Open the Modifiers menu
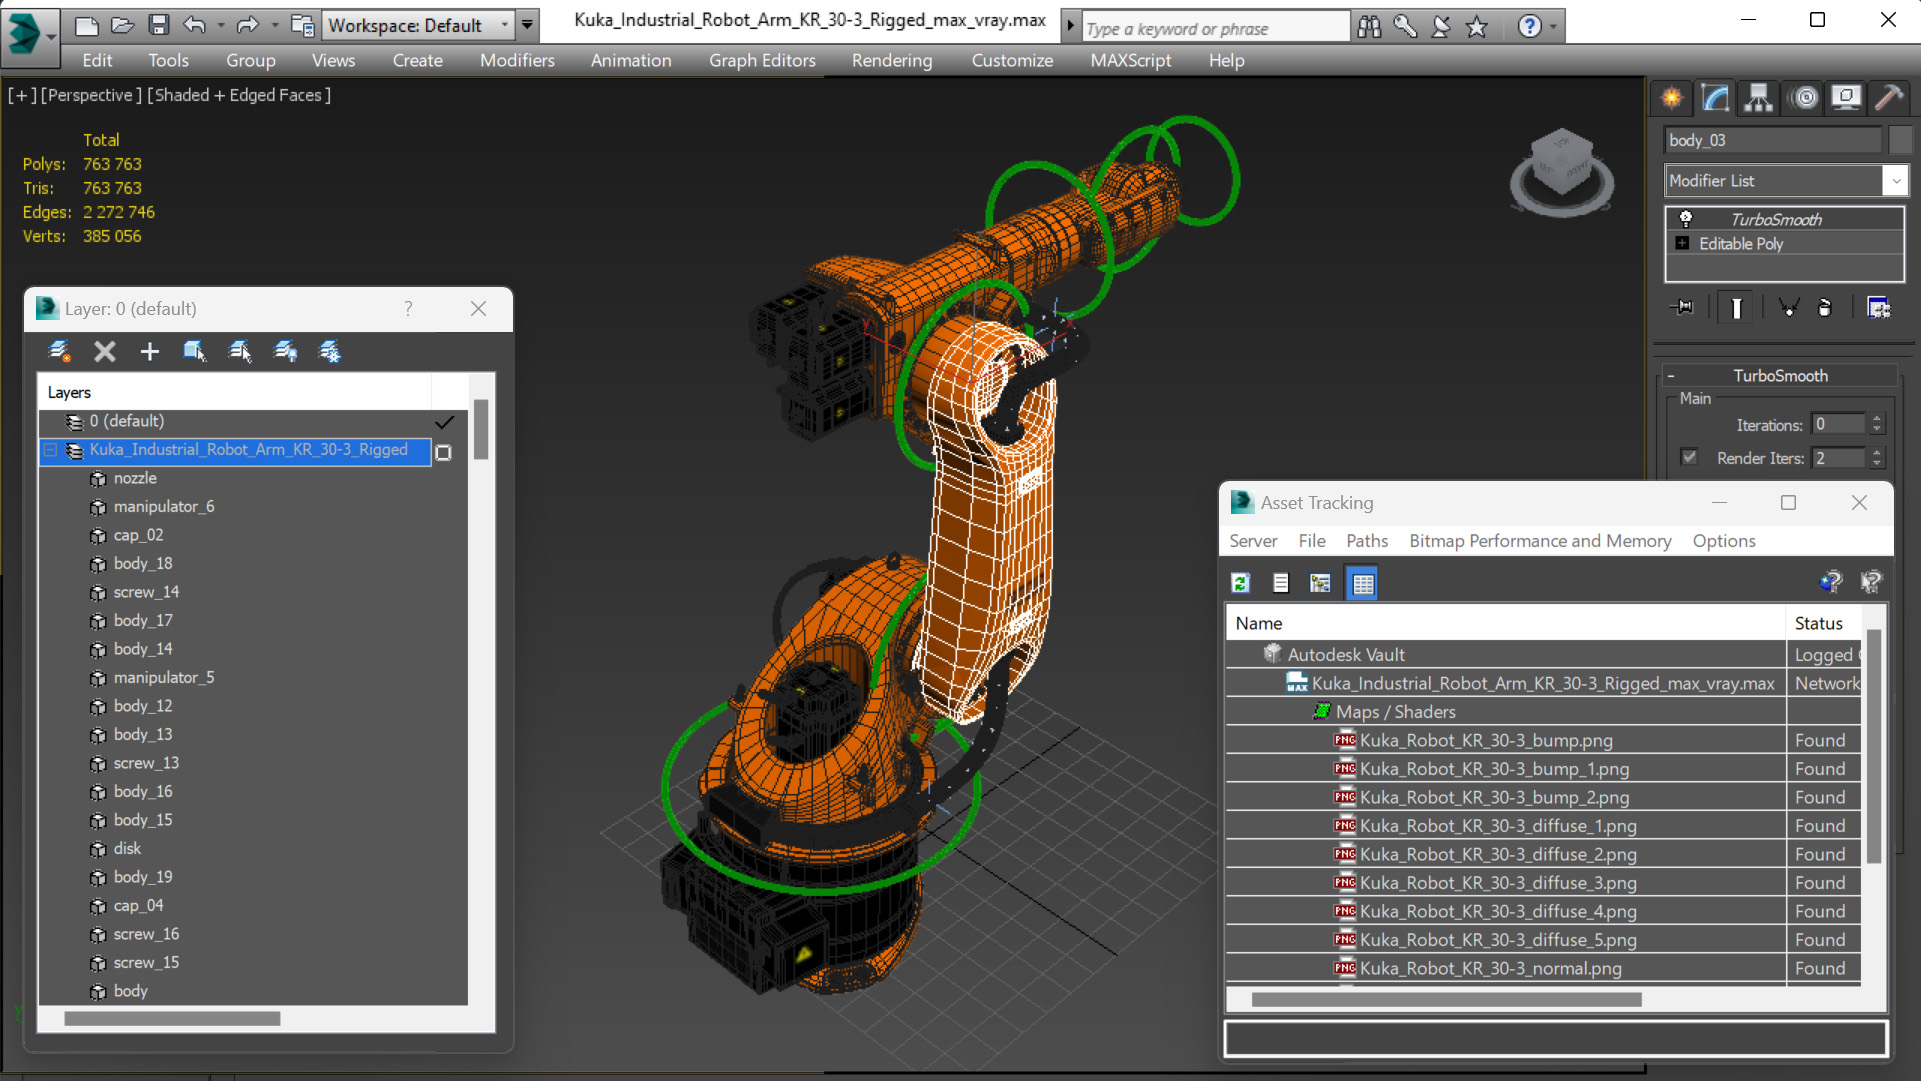Image resolution: width=1921 pixels, height=1081 pixels. 517,60
